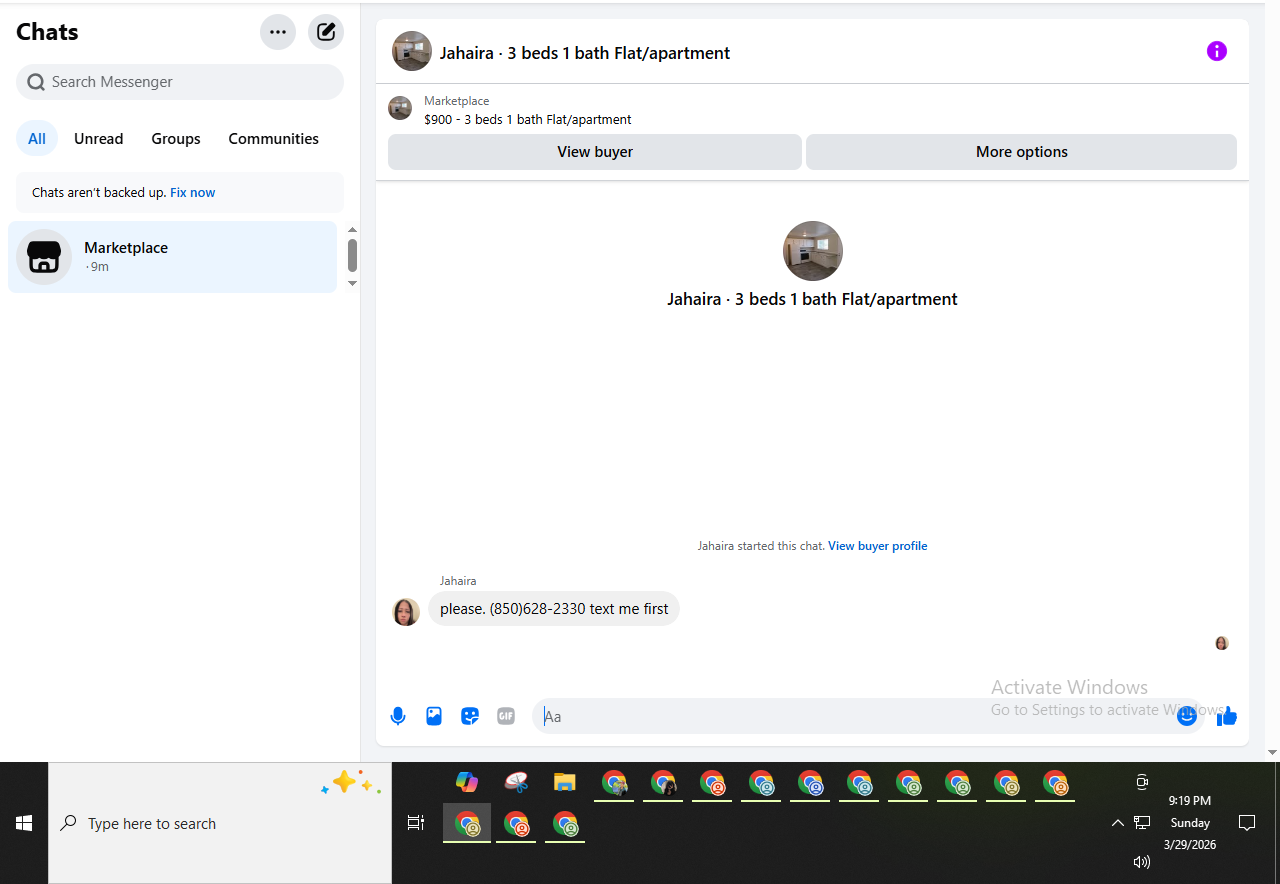Open the network status tray icon

(1142, 823)
